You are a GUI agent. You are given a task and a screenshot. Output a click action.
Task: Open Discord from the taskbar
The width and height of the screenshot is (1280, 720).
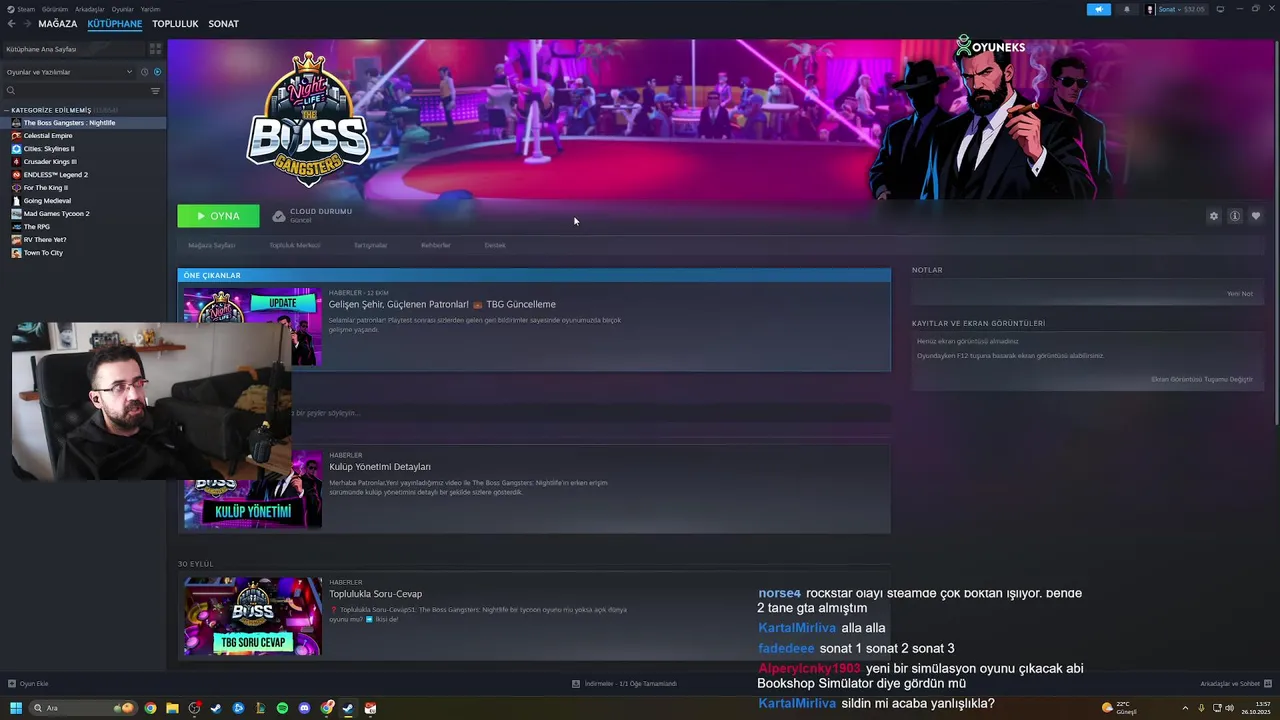click(x=304, y=708)
